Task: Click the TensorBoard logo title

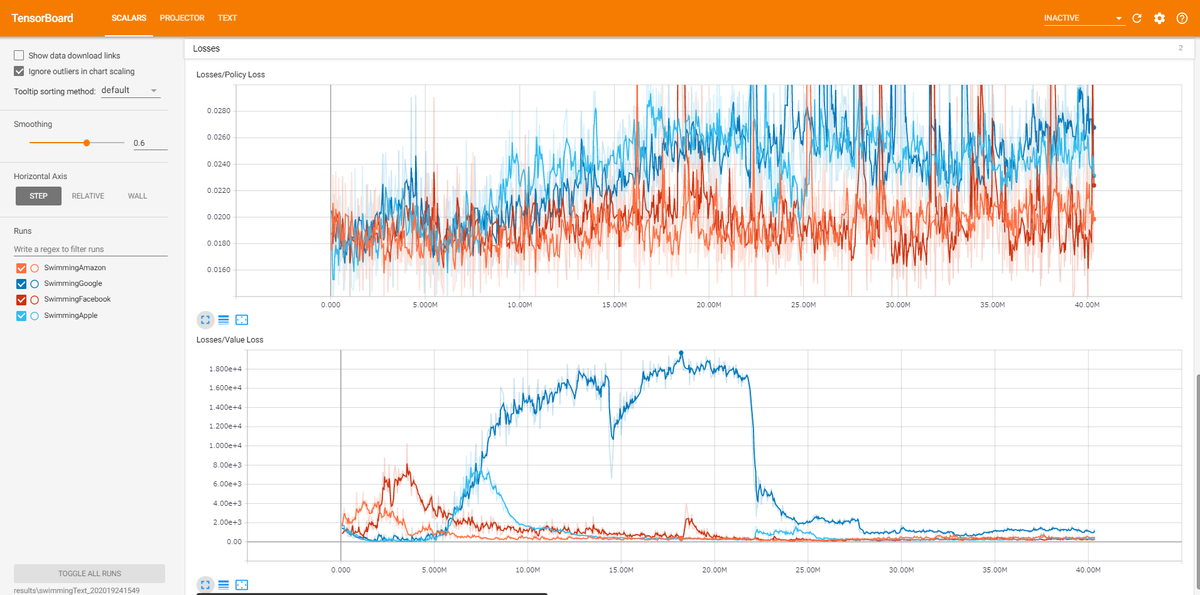Action: point(44,19)
